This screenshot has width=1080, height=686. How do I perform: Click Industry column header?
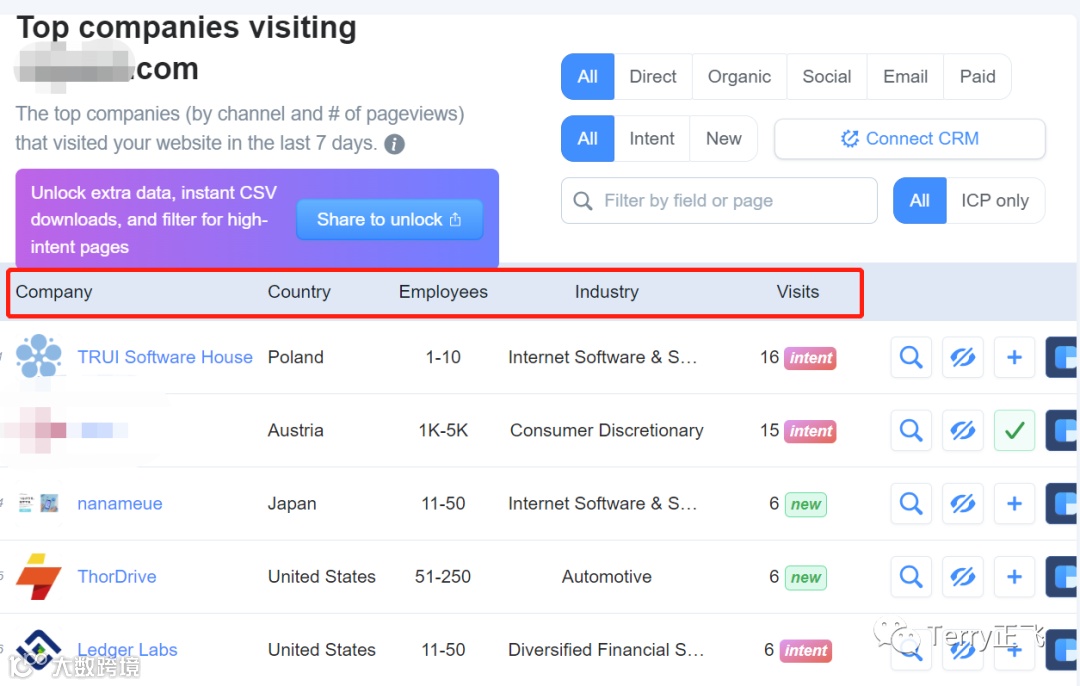[607, 292]
